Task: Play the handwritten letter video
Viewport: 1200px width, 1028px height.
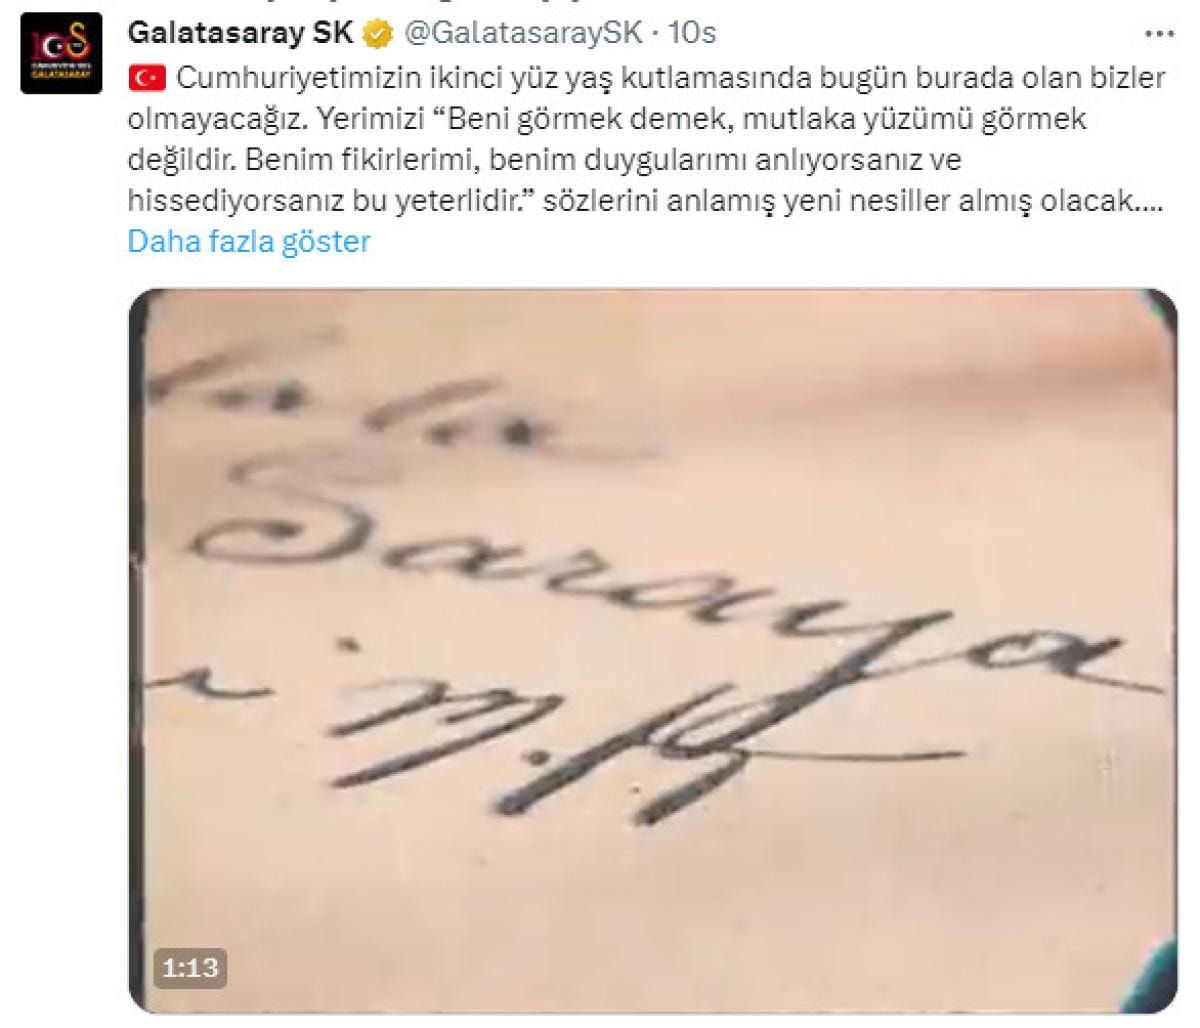Action: (653, 650)
